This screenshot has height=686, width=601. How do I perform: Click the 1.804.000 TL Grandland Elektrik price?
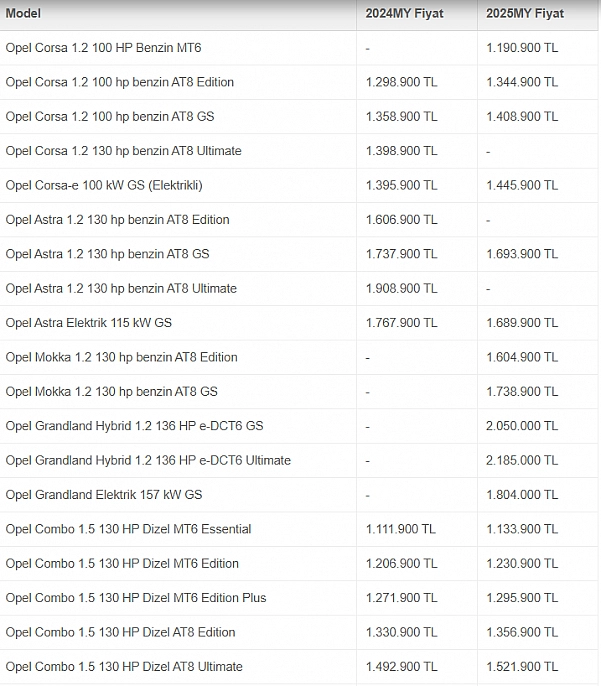(x=522, y=495)
